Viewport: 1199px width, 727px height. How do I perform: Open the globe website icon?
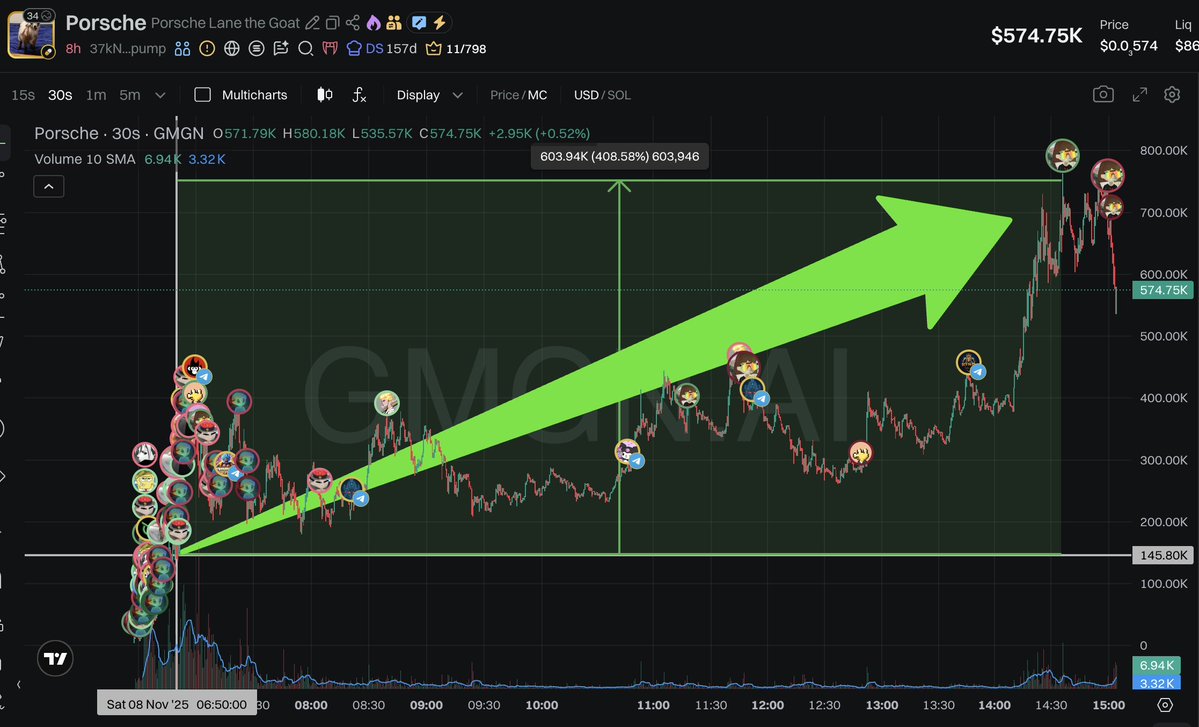232,49
